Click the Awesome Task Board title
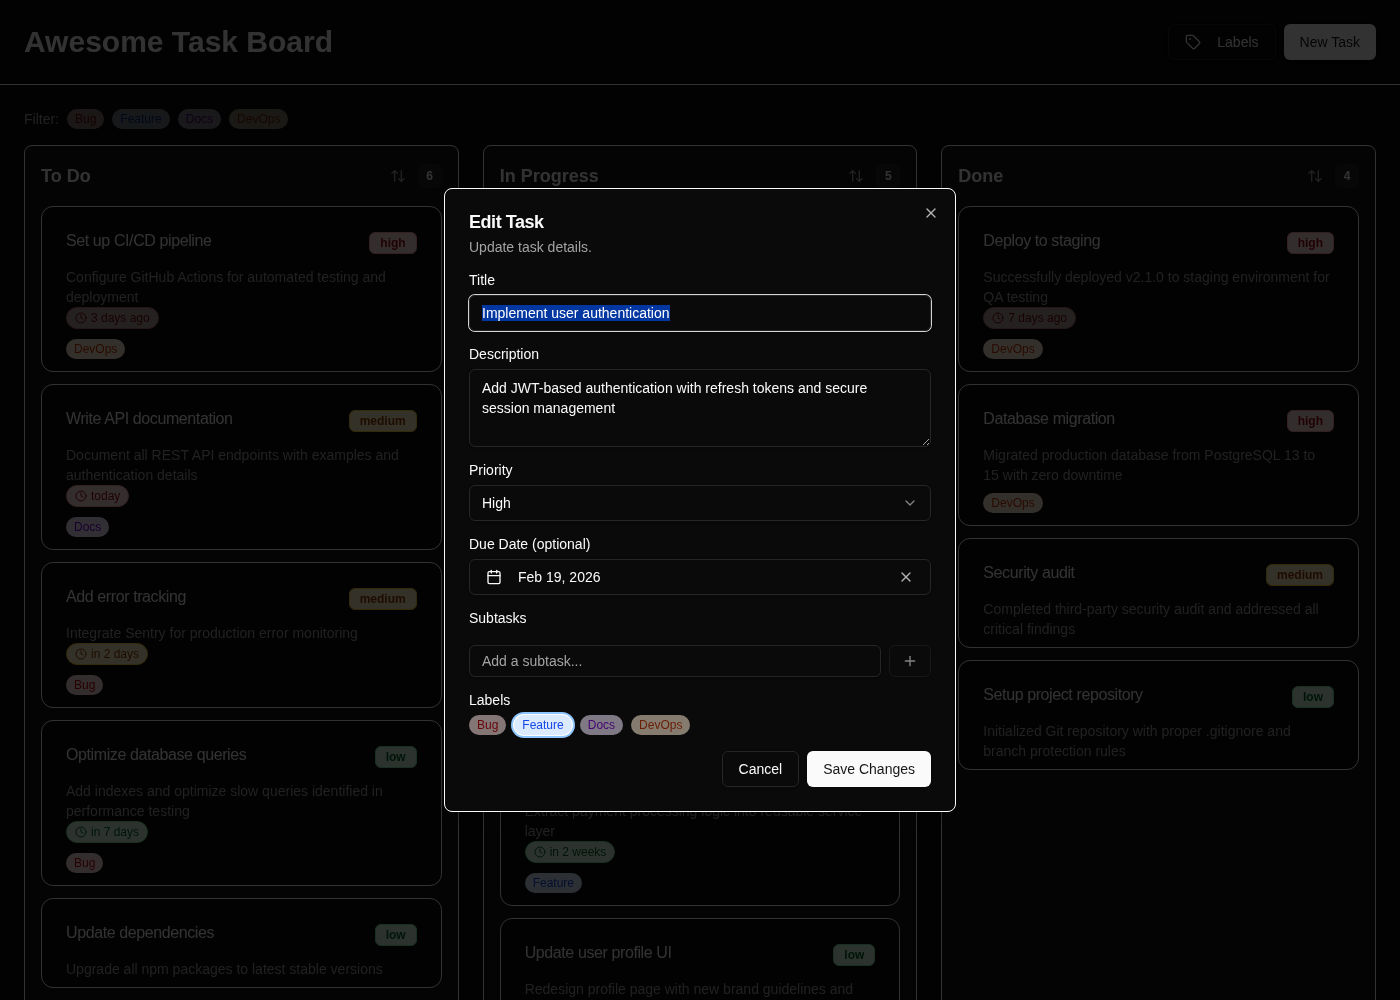This screenshot has height=1000, width=1400. (x=178, y=42)
